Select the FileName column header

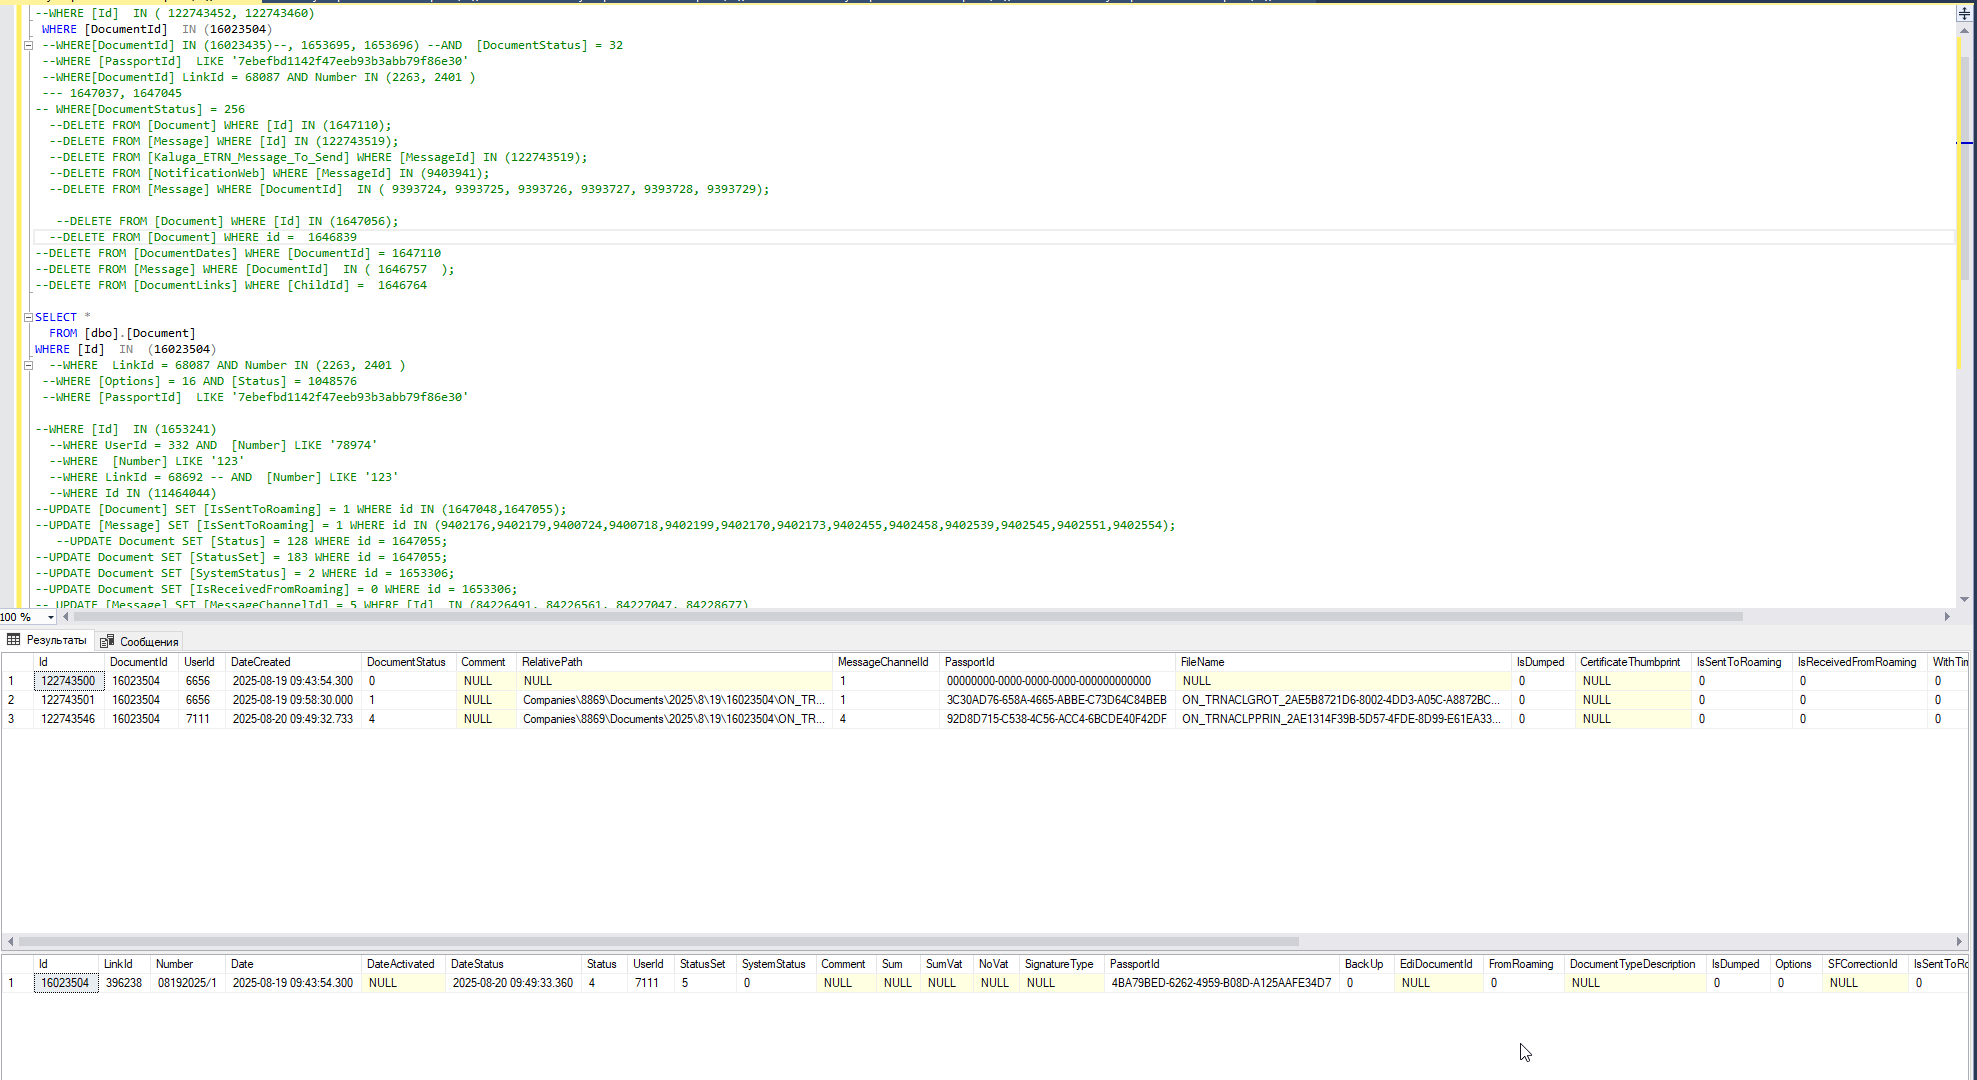1343,662
